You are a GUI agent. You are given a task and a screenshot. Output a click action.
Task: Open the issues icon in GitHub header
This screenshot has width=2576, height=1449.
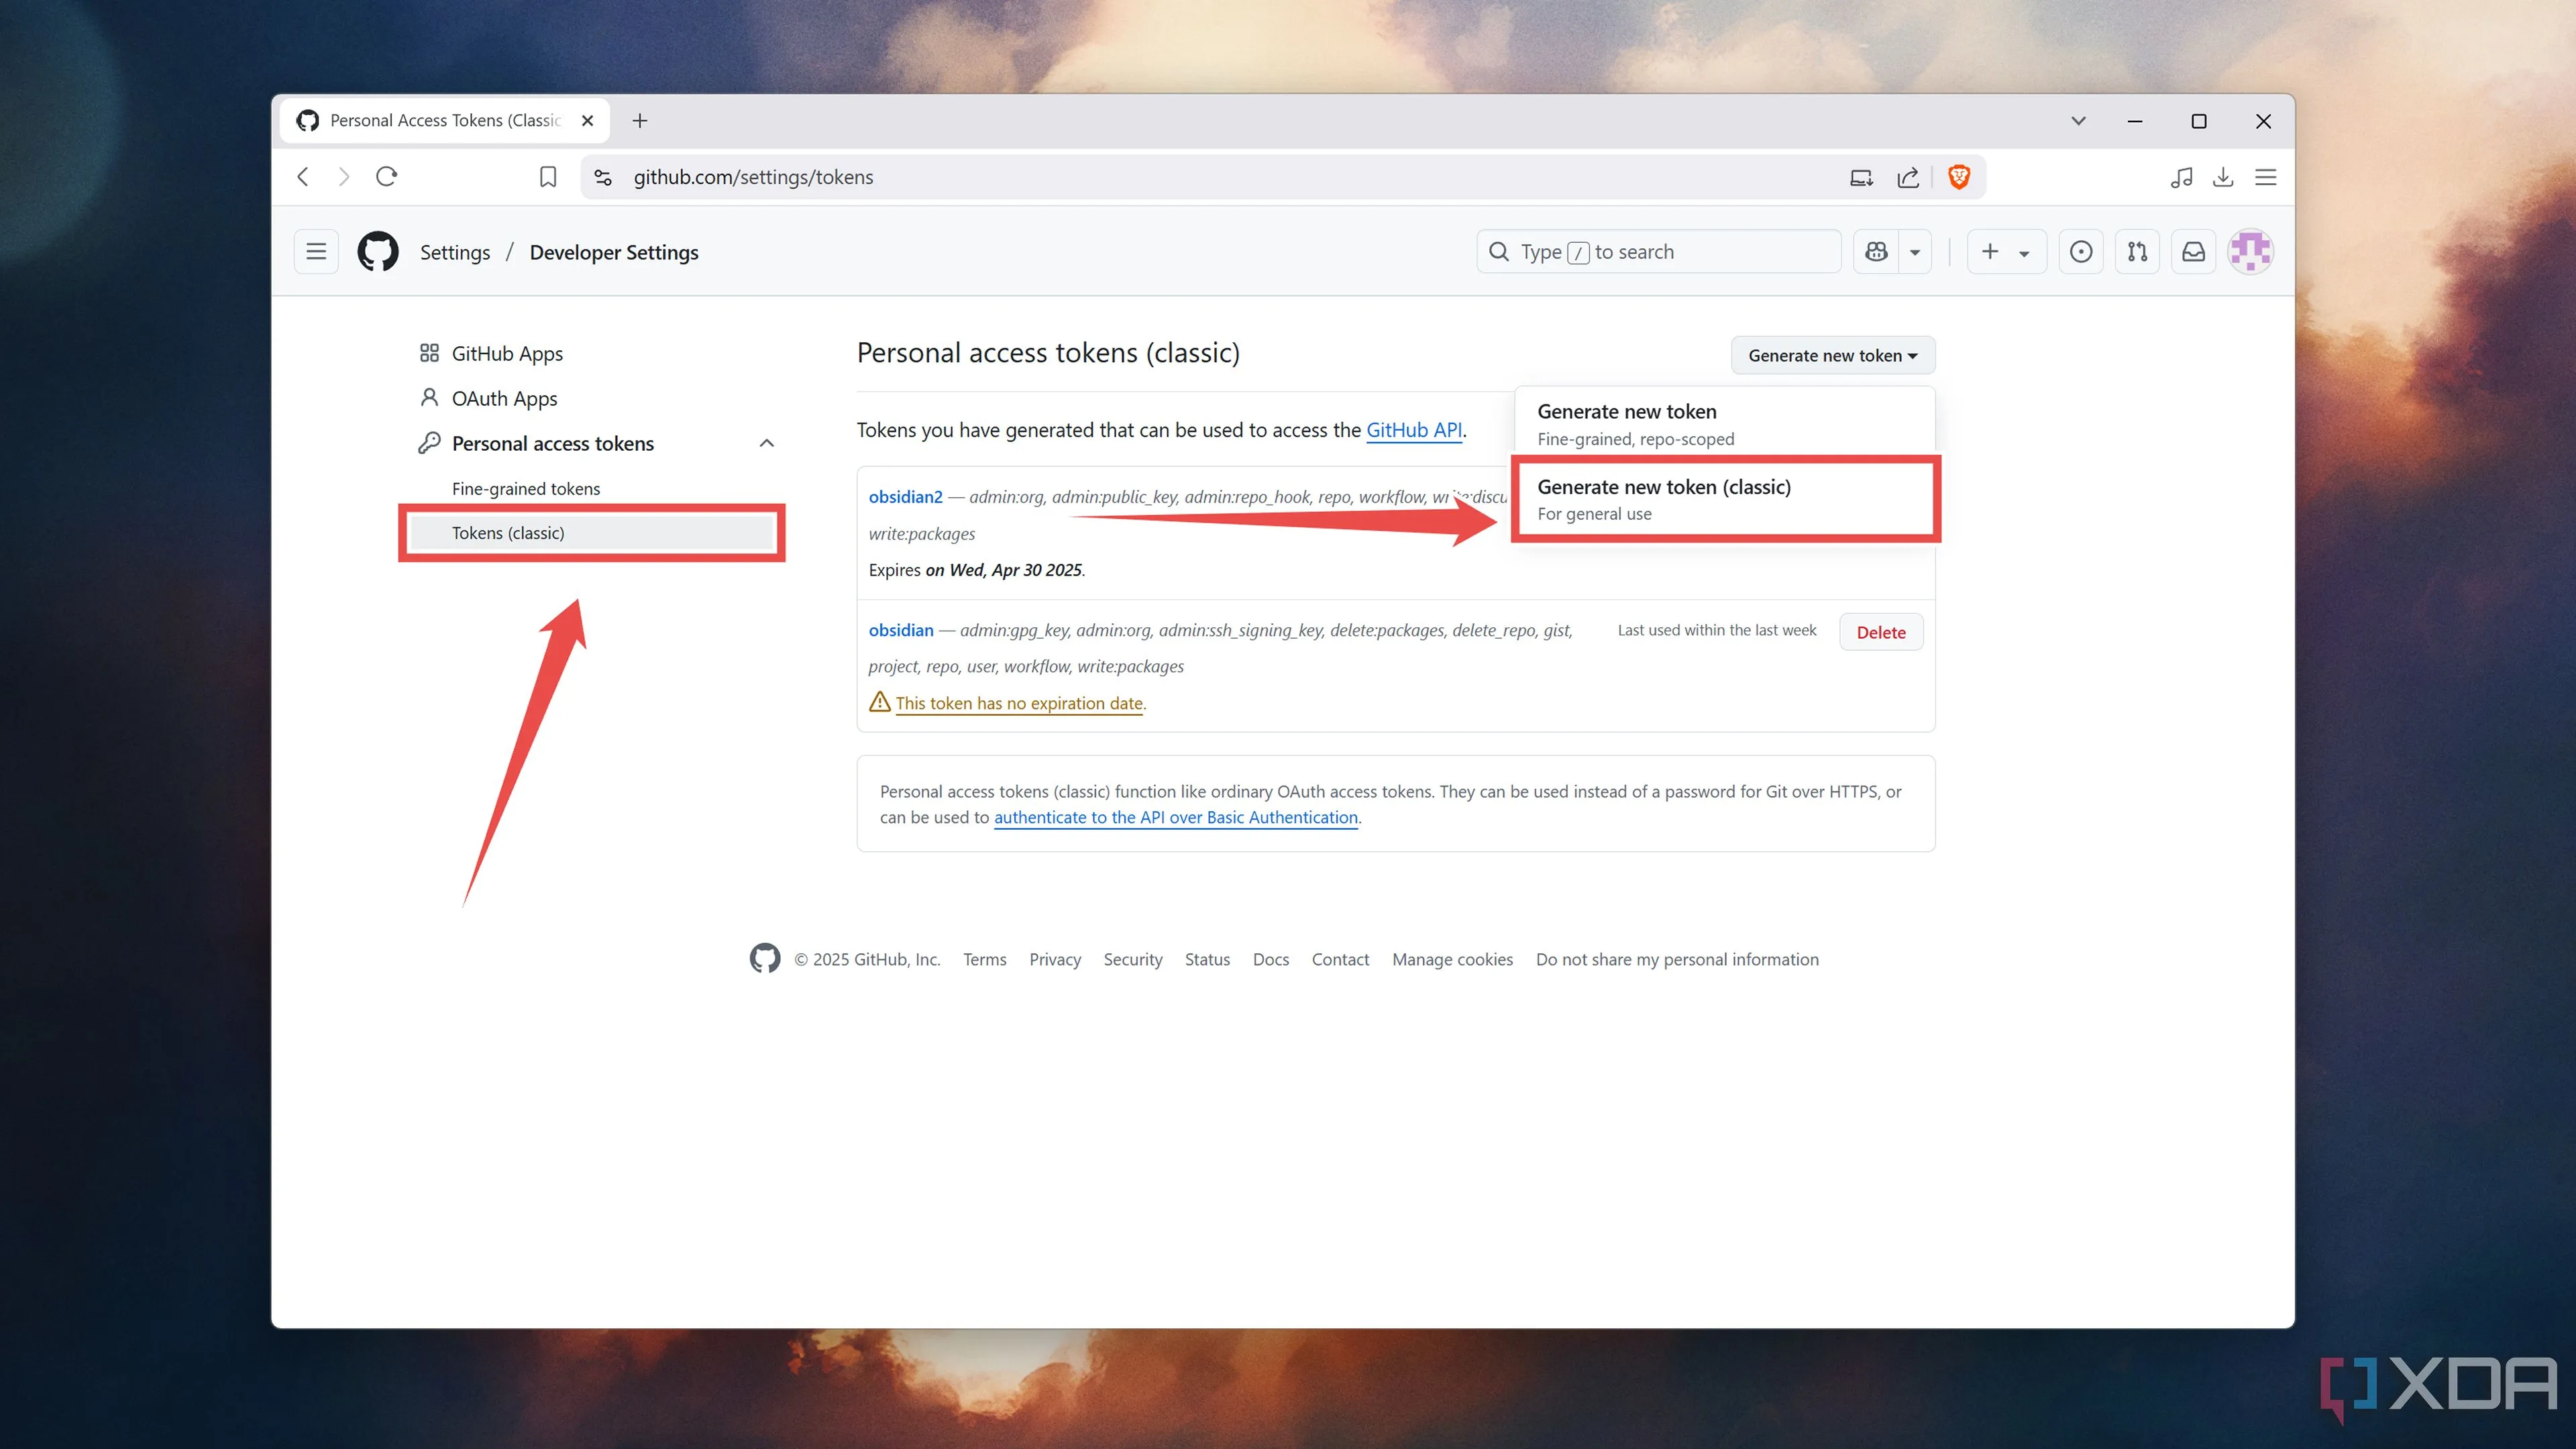tap(2081, 252)
